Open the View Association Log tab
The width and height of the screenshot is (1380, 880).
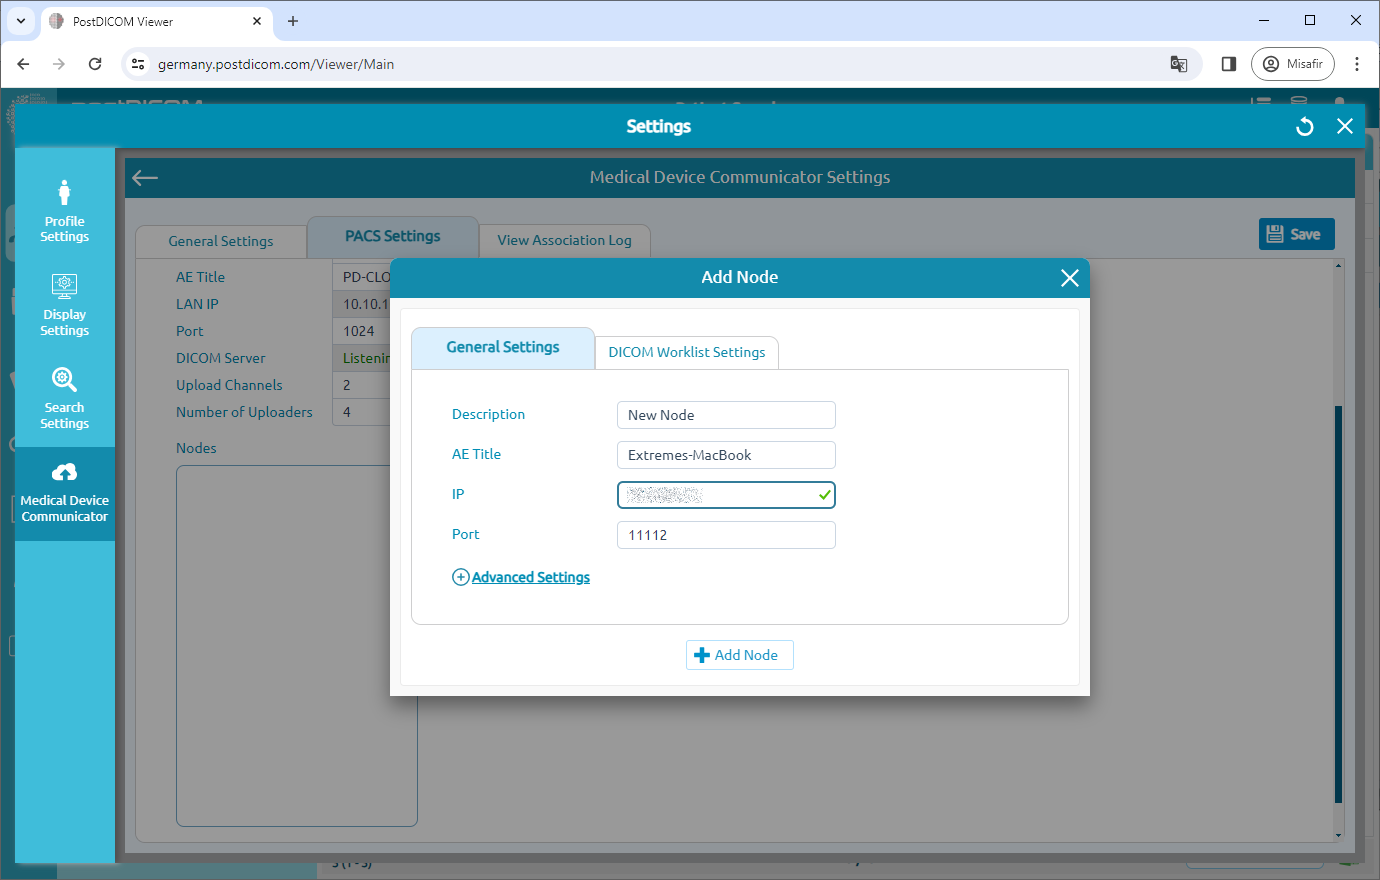(564, 240)
